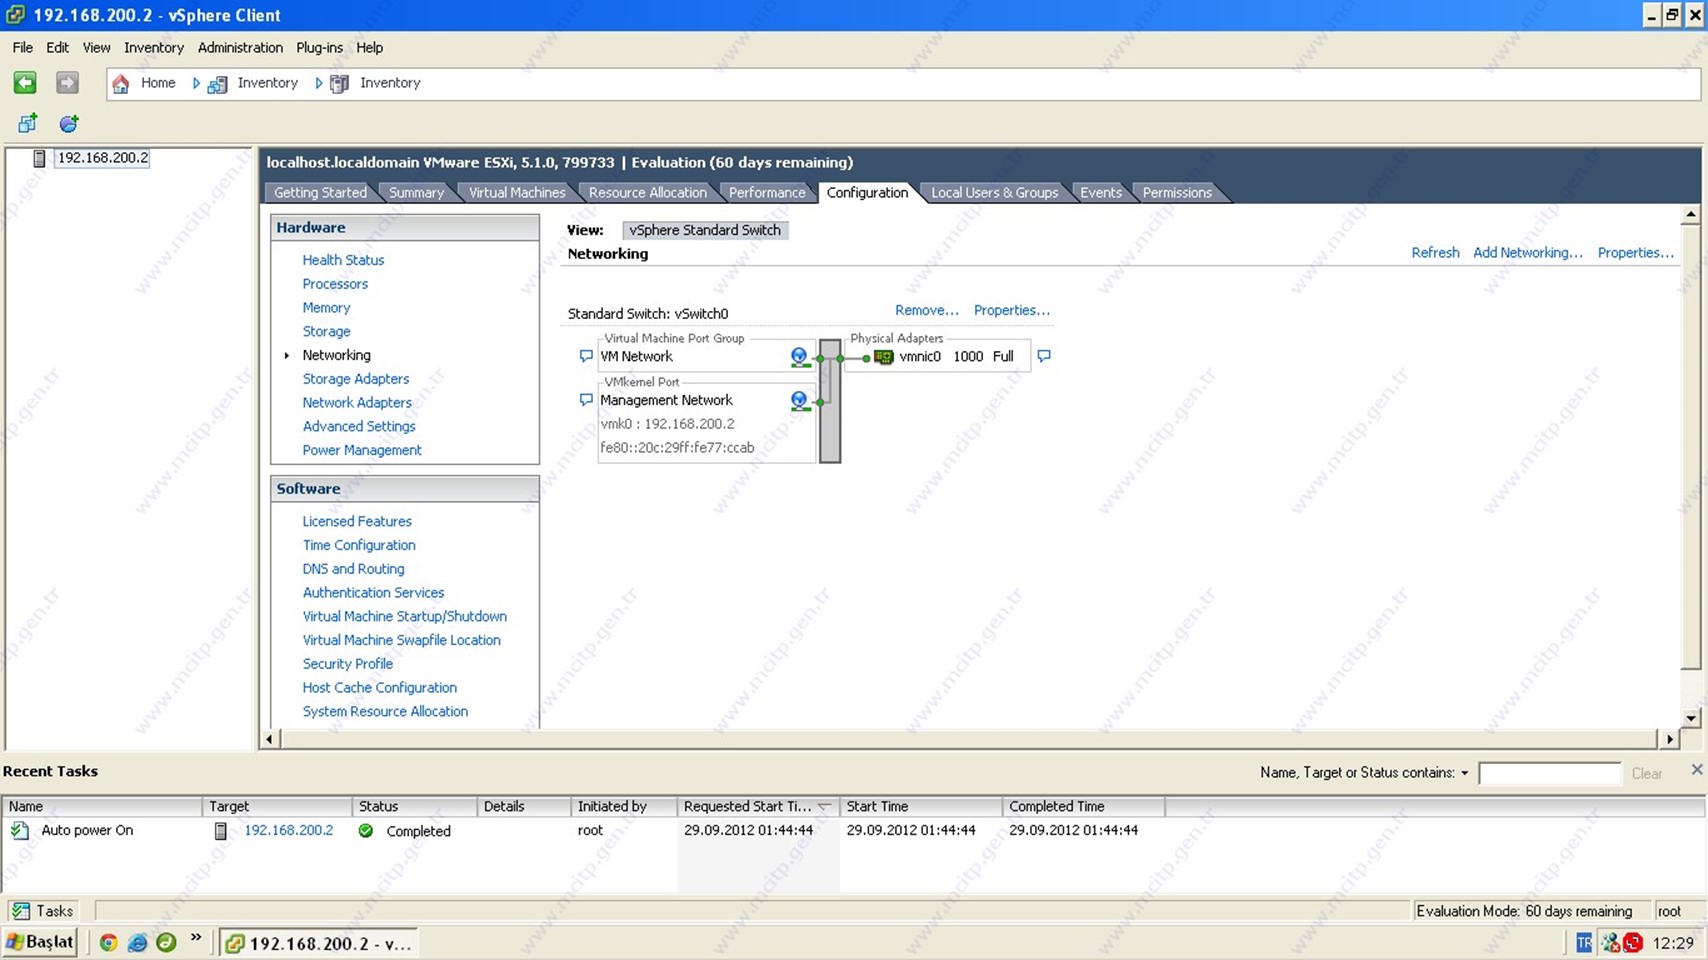Click the VM Network port group globe icon
1708x960 pixels.
point(799,357)
